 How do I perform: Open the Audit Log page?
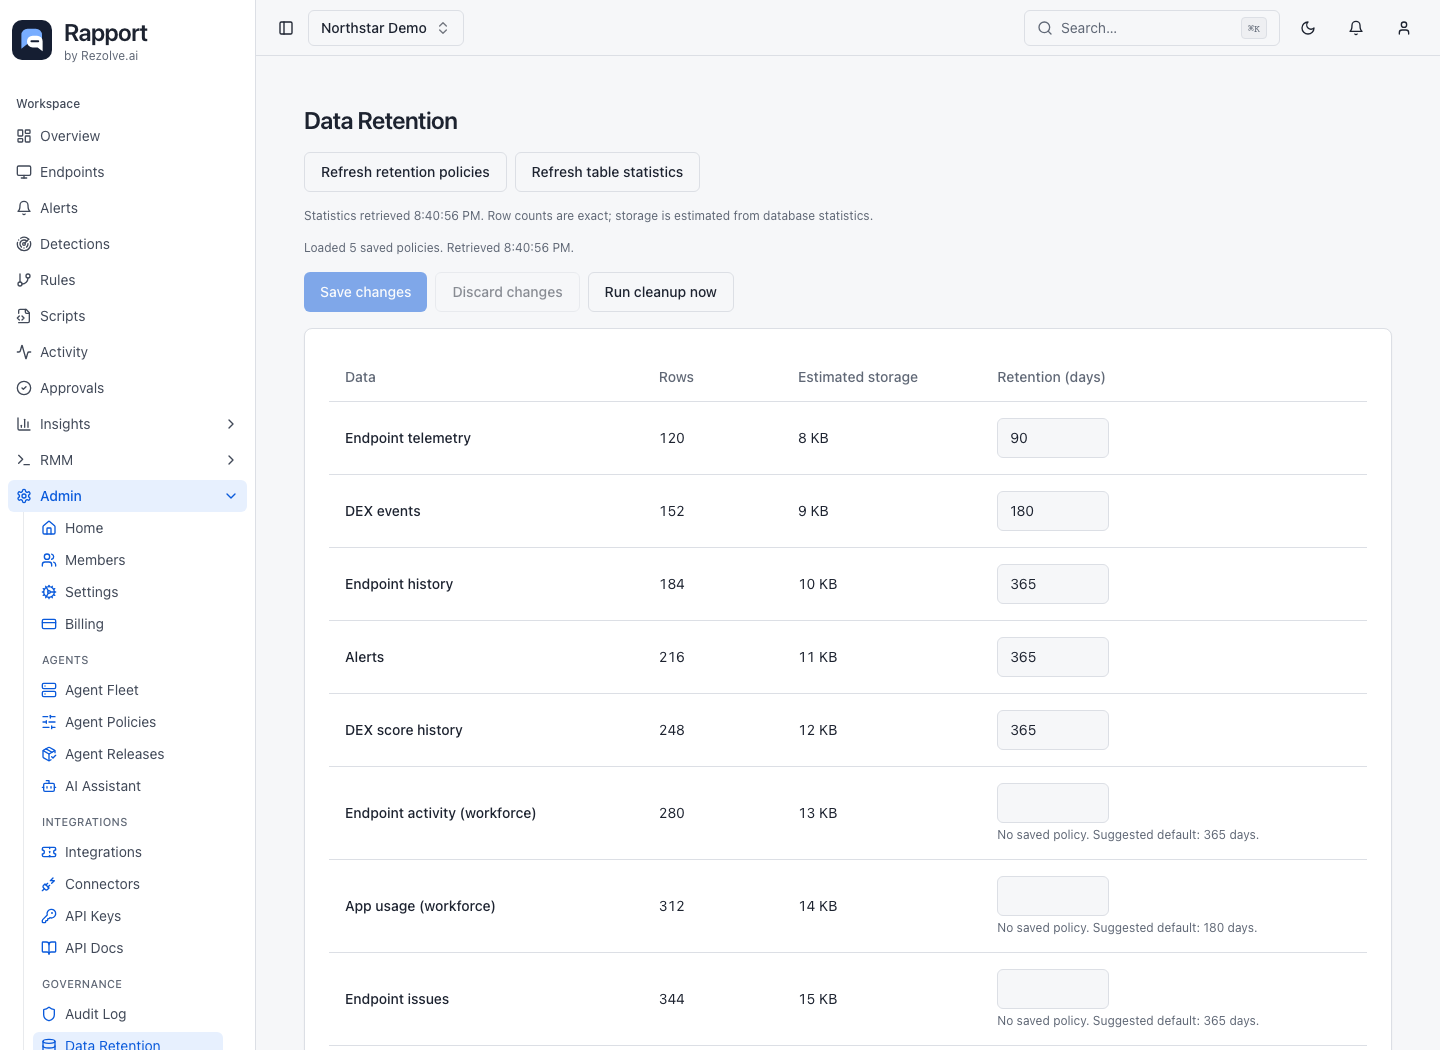(128, 1014)
